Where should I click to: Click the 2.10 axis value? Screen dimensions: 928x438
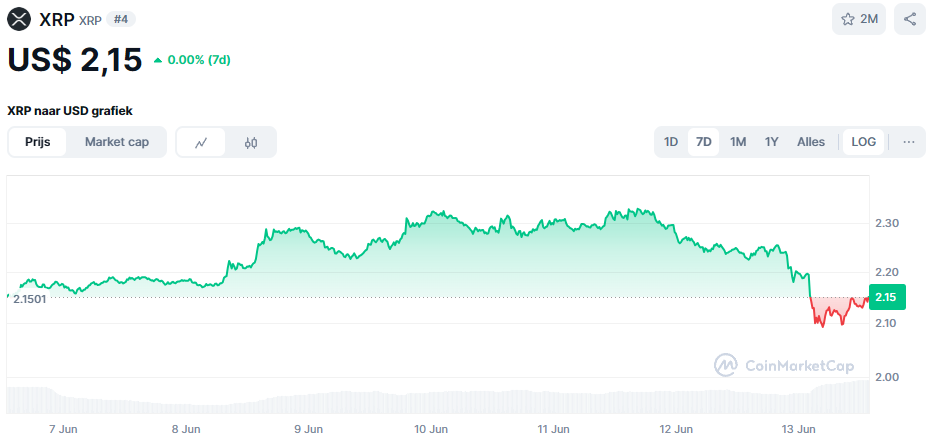click(x=887, y=323)
